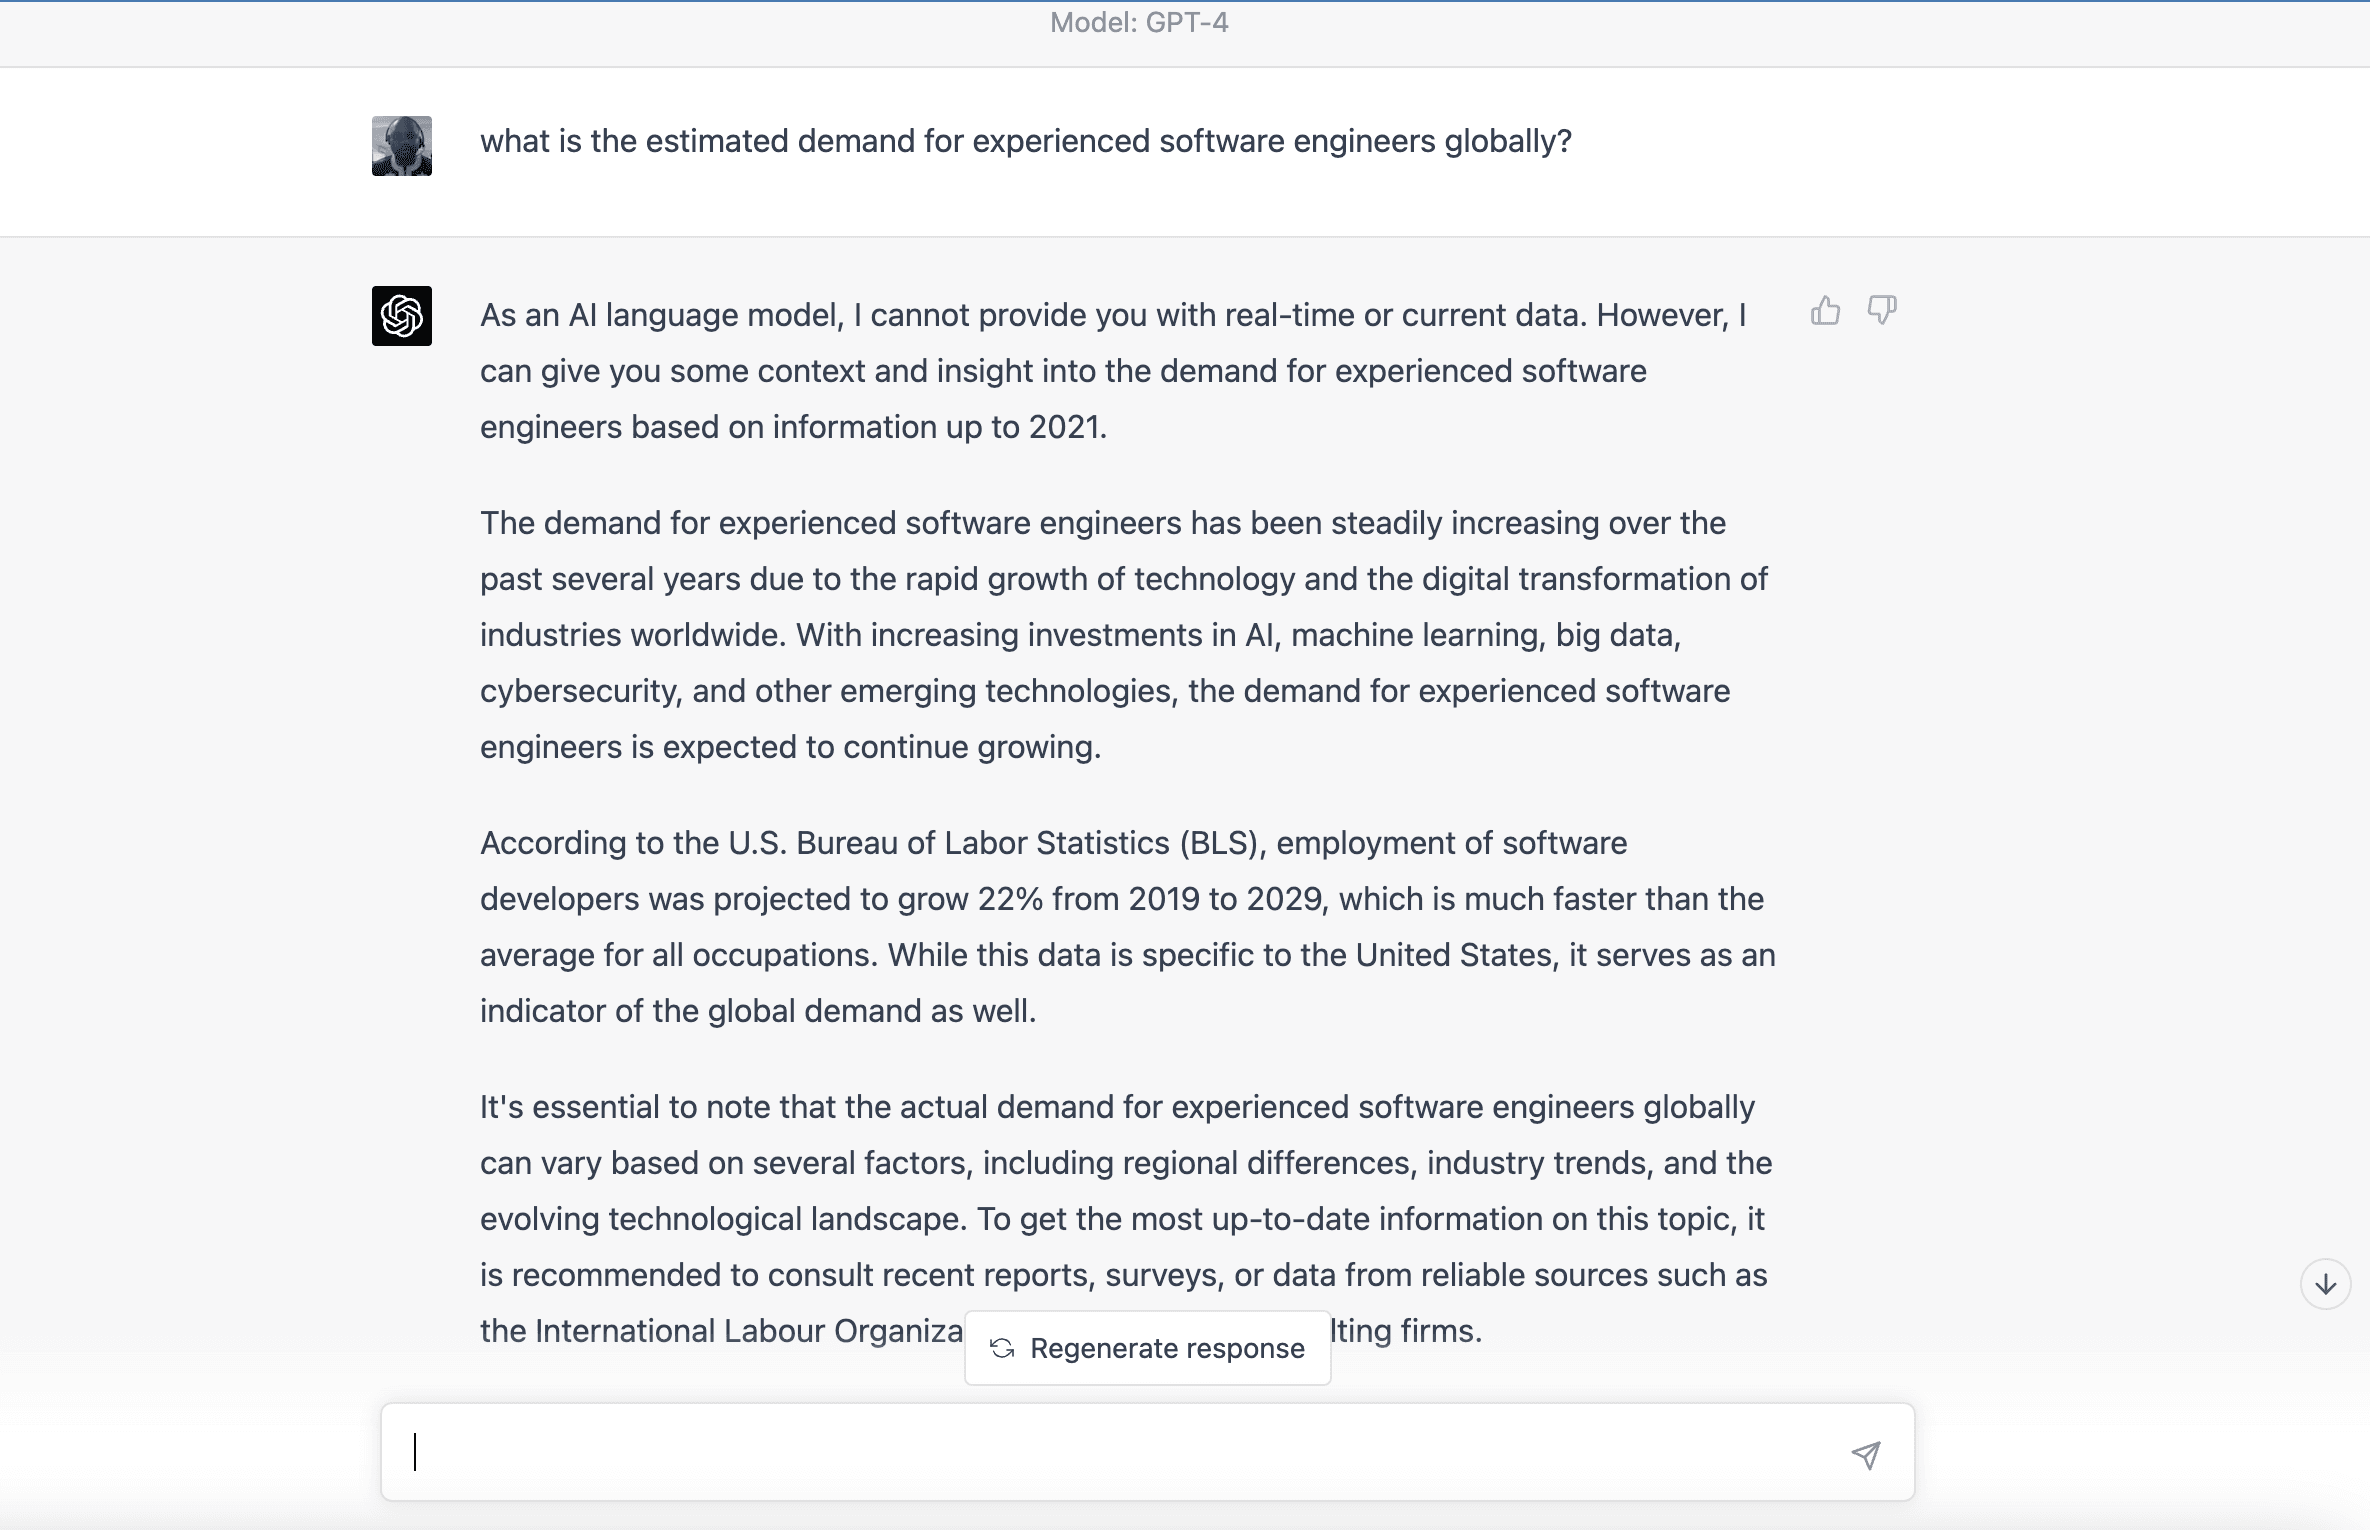Mark the response with thumbs down
This screenshot has height=1530, width=2370.
click(x=1882, y=310)
